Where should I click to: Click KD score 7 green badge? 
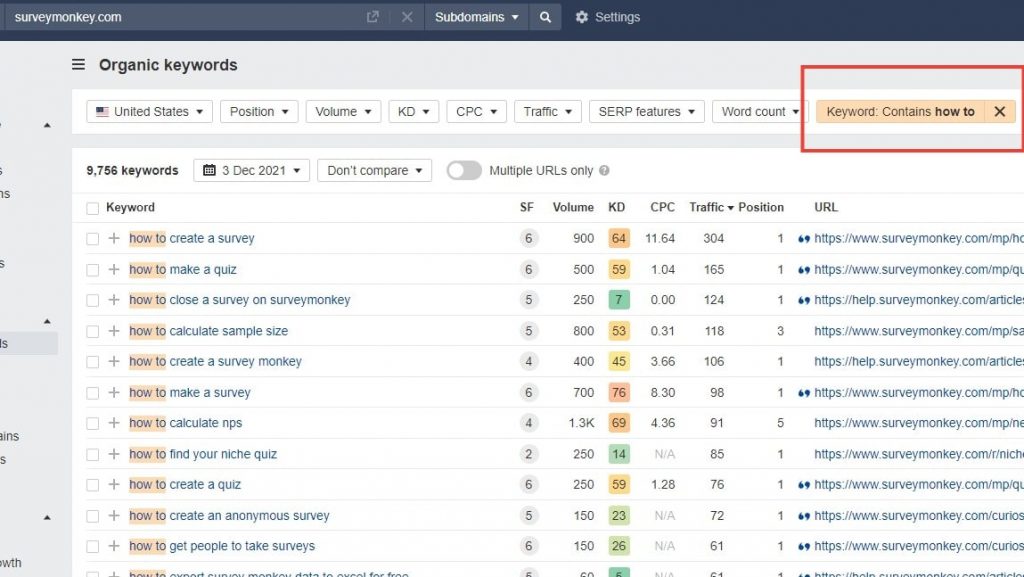click(618, 300)
